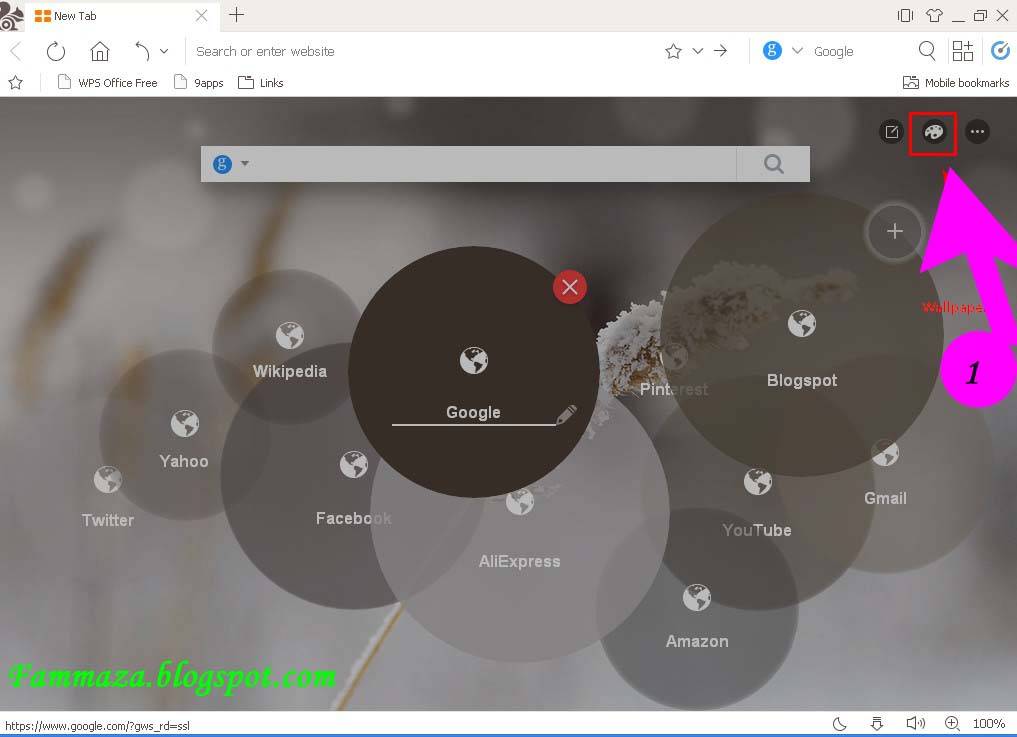Click the edit speed dial icon

(892, 132)
